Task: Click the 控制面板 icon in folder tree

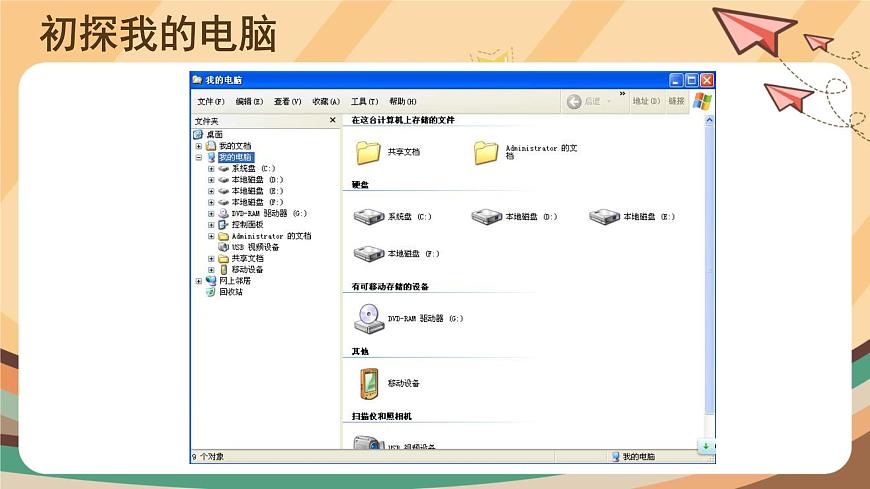Action: pos(223,224)
